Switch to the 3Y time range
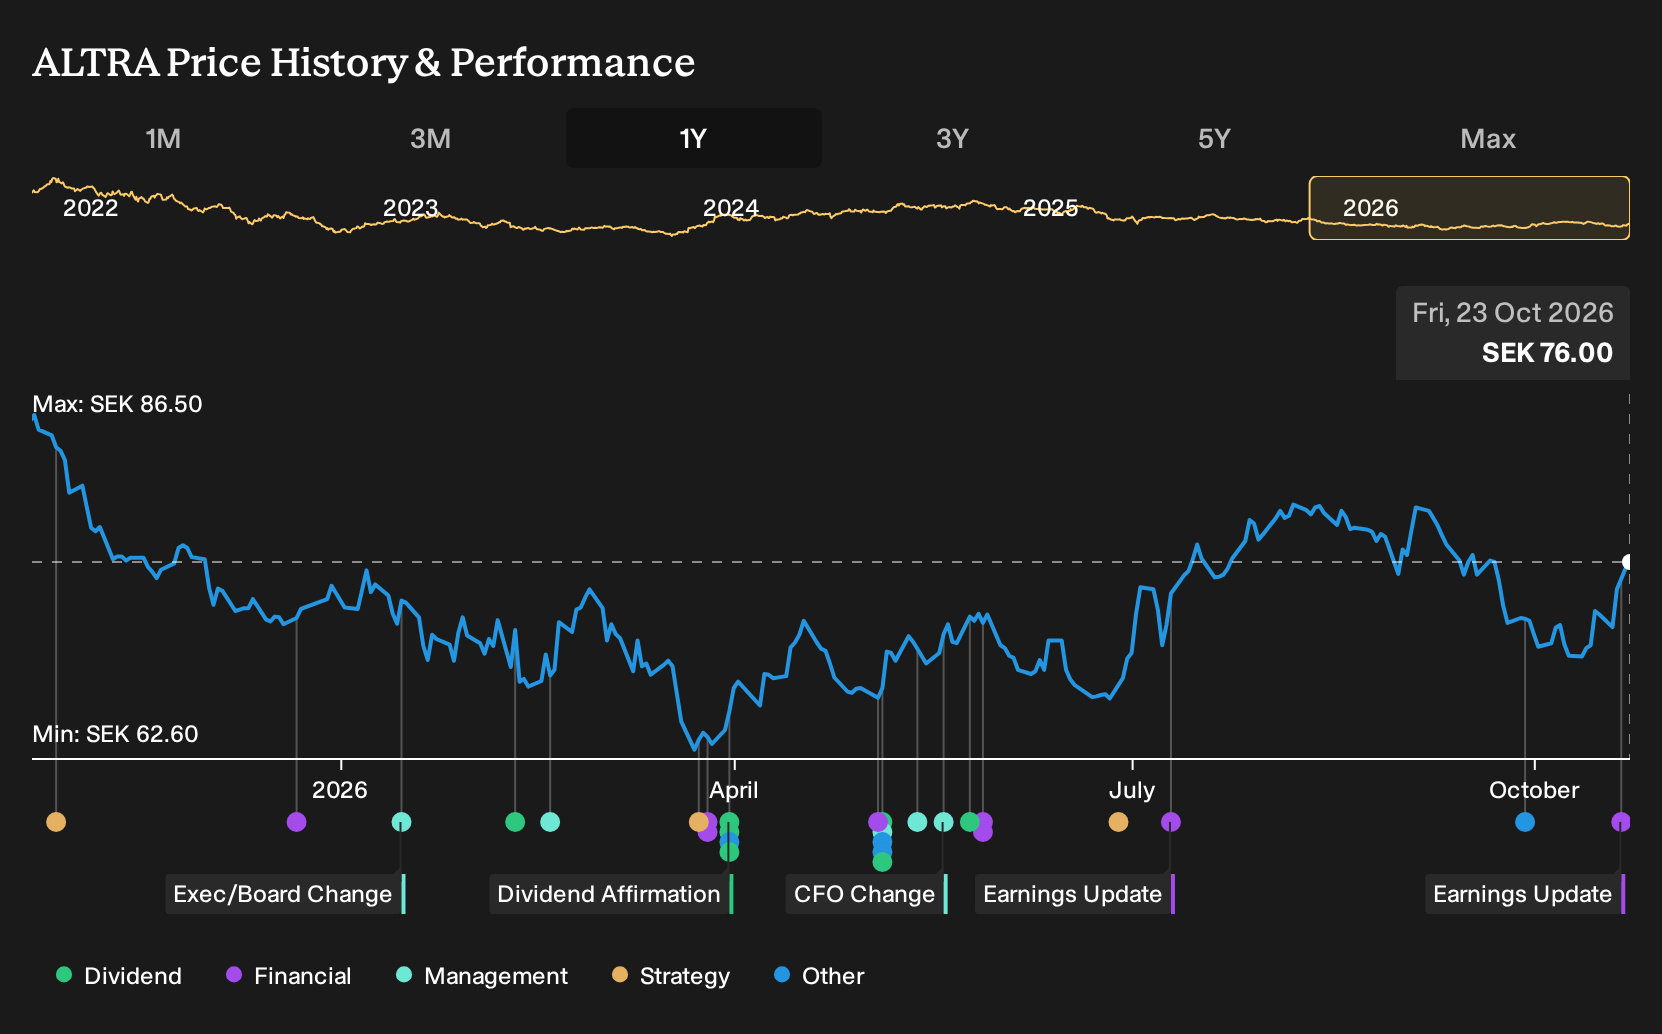 (x=952, y=138)
